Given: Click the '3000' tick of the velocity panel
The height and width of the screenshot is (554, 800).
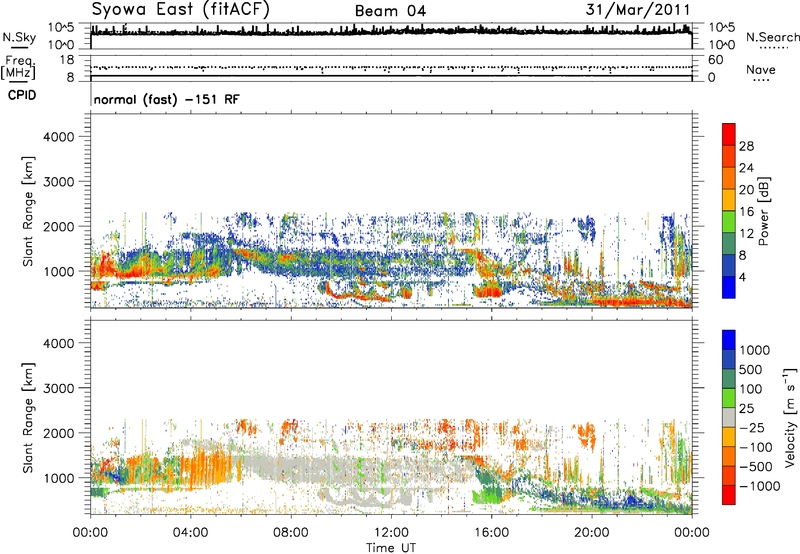Looking at the screenshot, I should (x=58, y=388).
